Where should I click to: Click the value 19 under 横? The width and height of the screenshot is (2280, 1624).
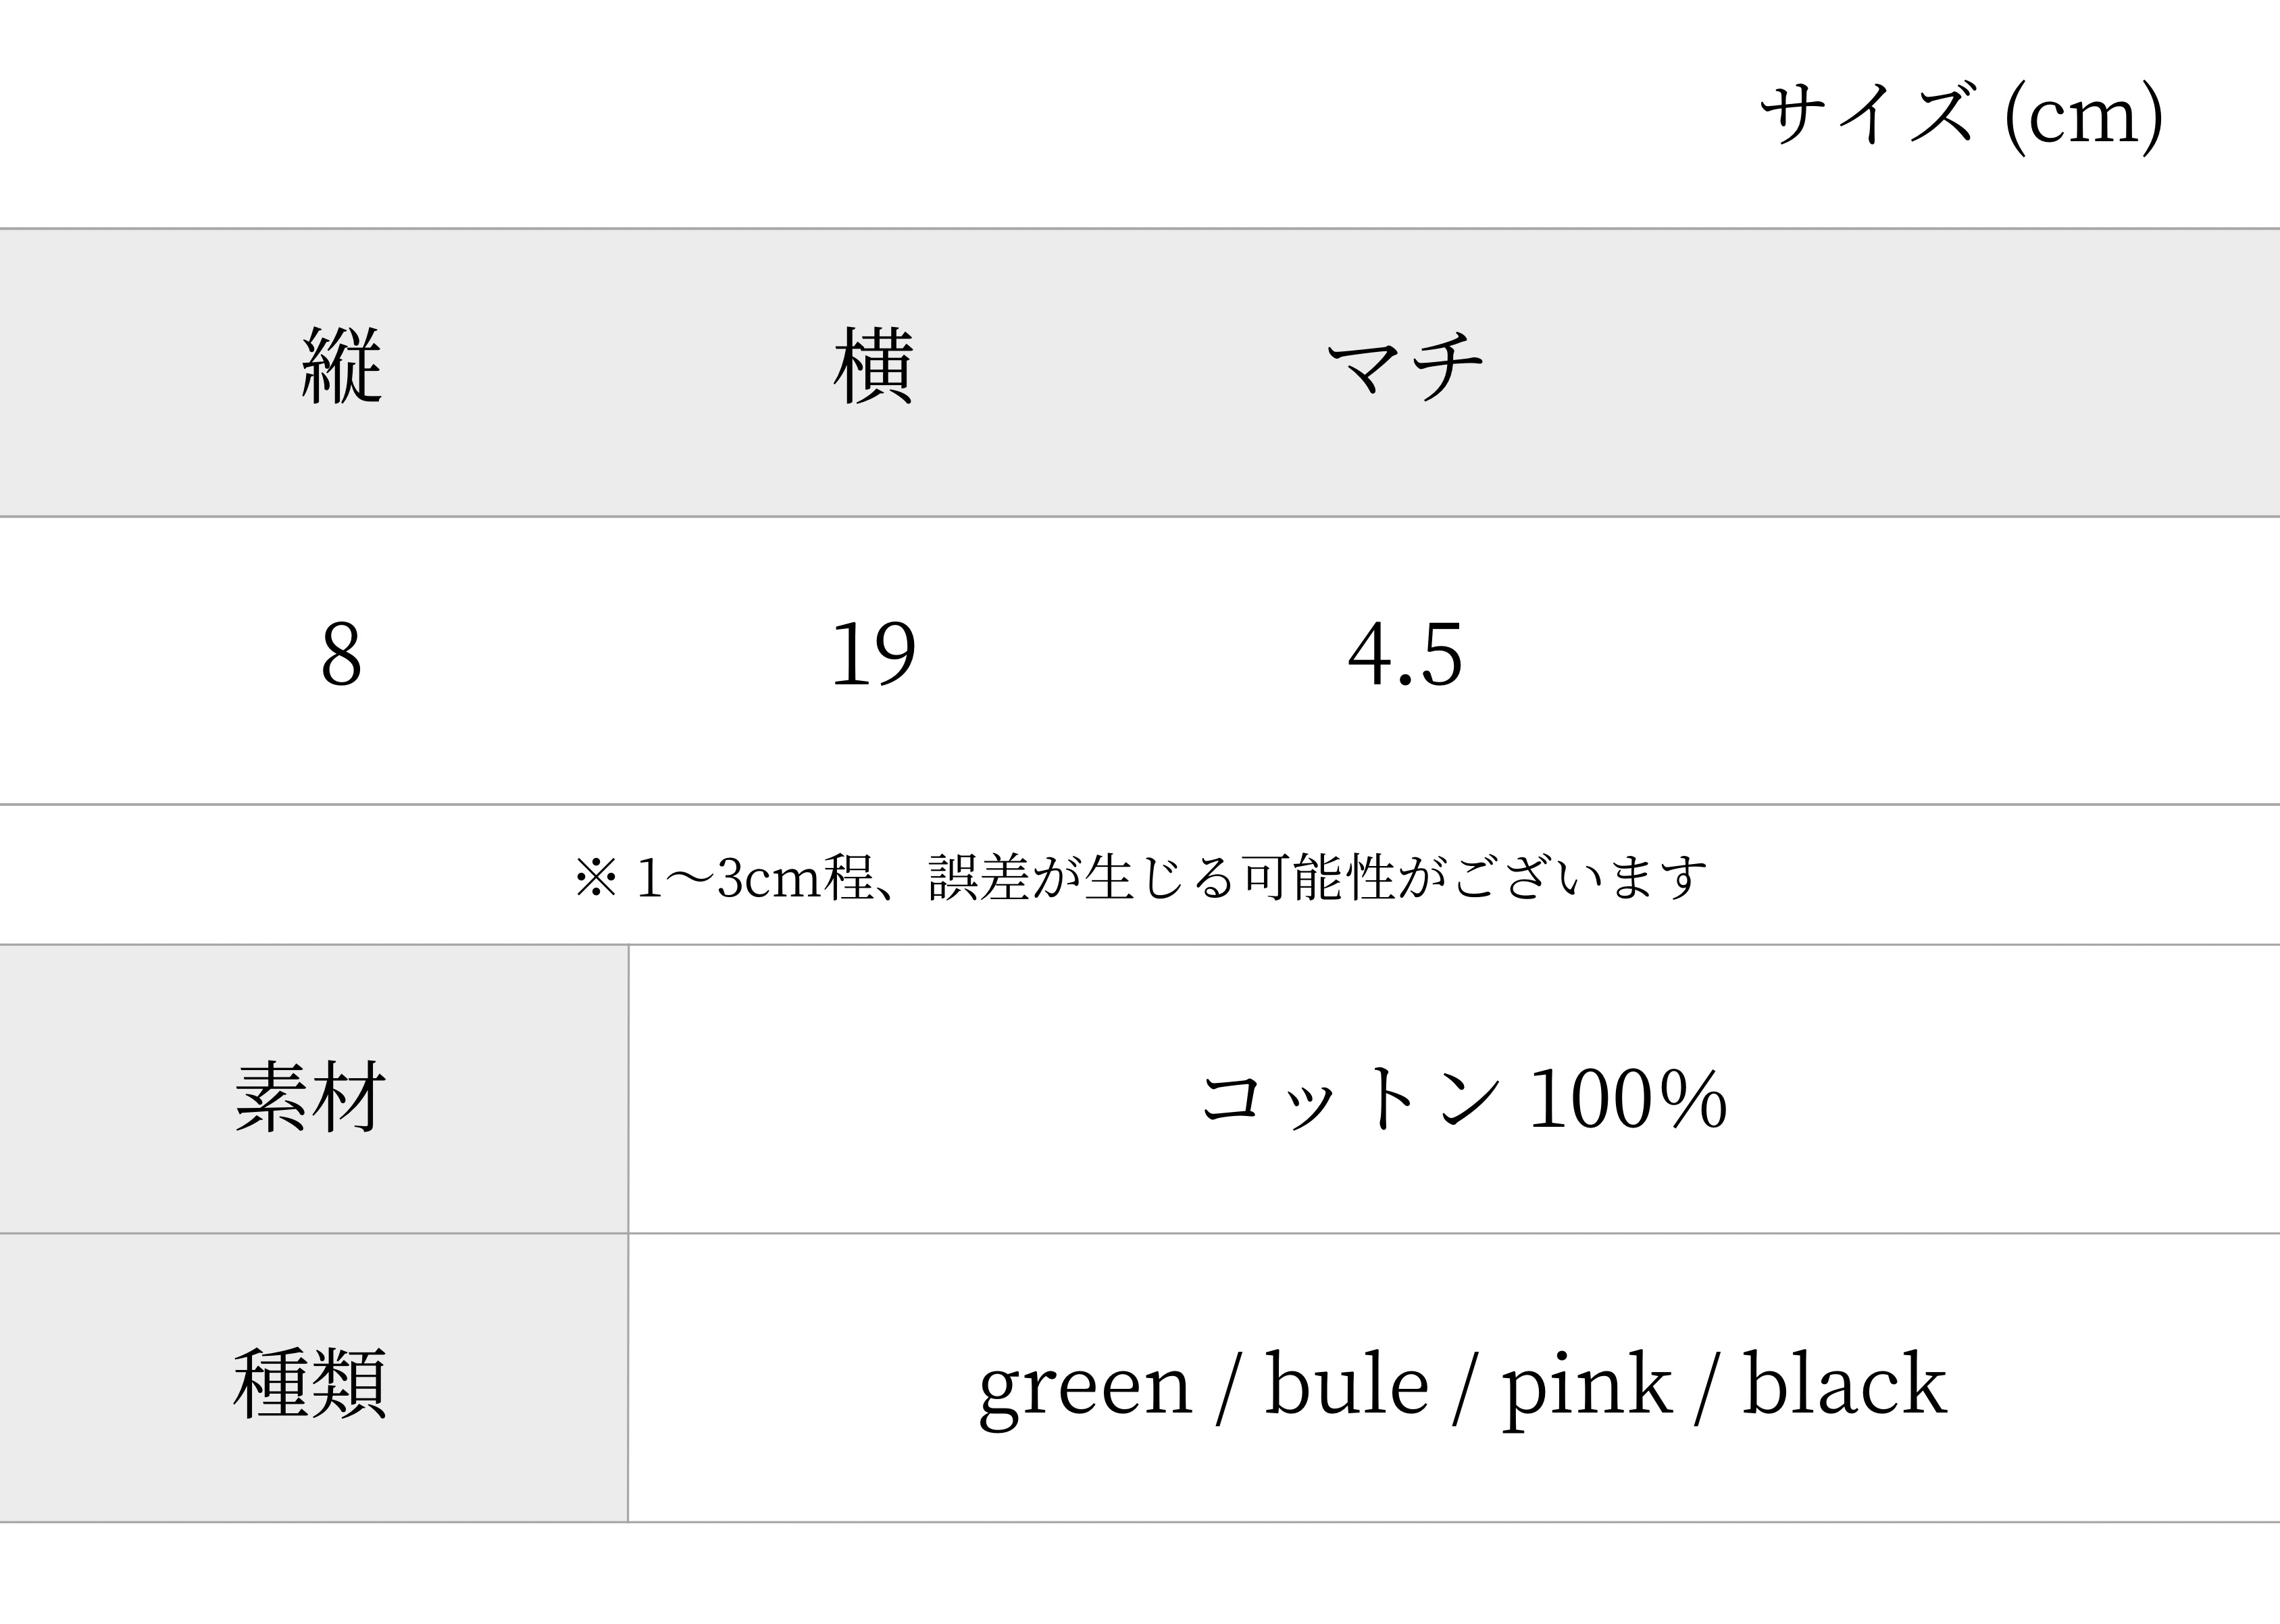[873, 654]
